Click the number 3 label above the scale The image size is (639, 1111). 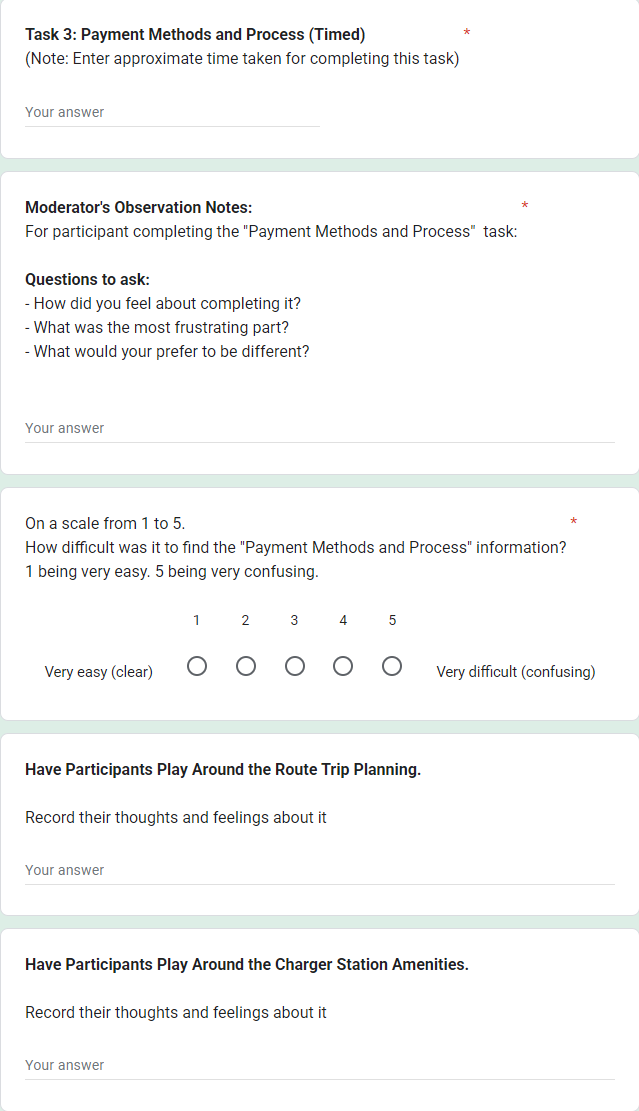pos(294,621)
